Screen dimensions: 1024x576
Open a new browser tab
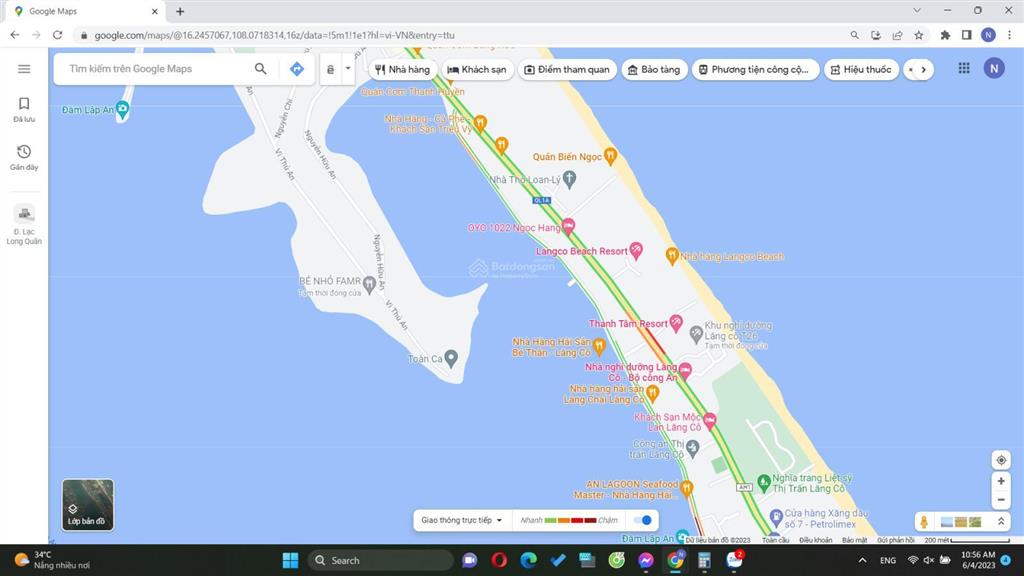[x=180, y=11]
